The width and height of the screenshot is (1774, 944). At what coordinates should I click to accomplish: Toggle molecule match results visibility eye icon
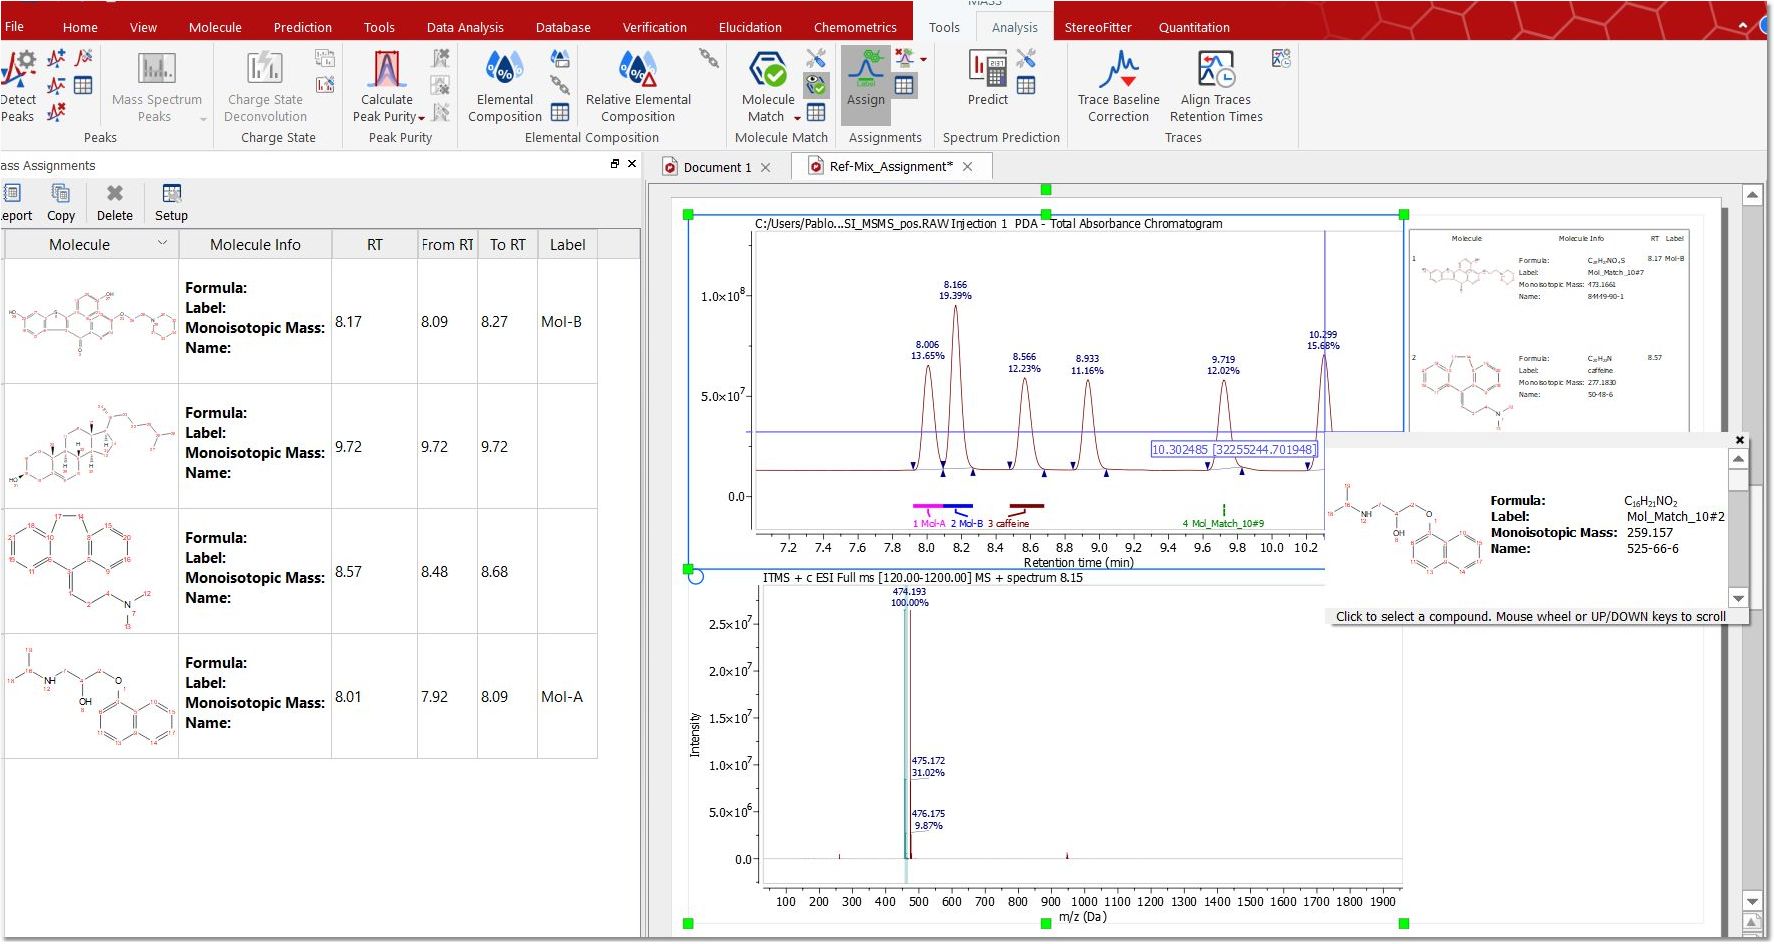[x=816, y=85]
